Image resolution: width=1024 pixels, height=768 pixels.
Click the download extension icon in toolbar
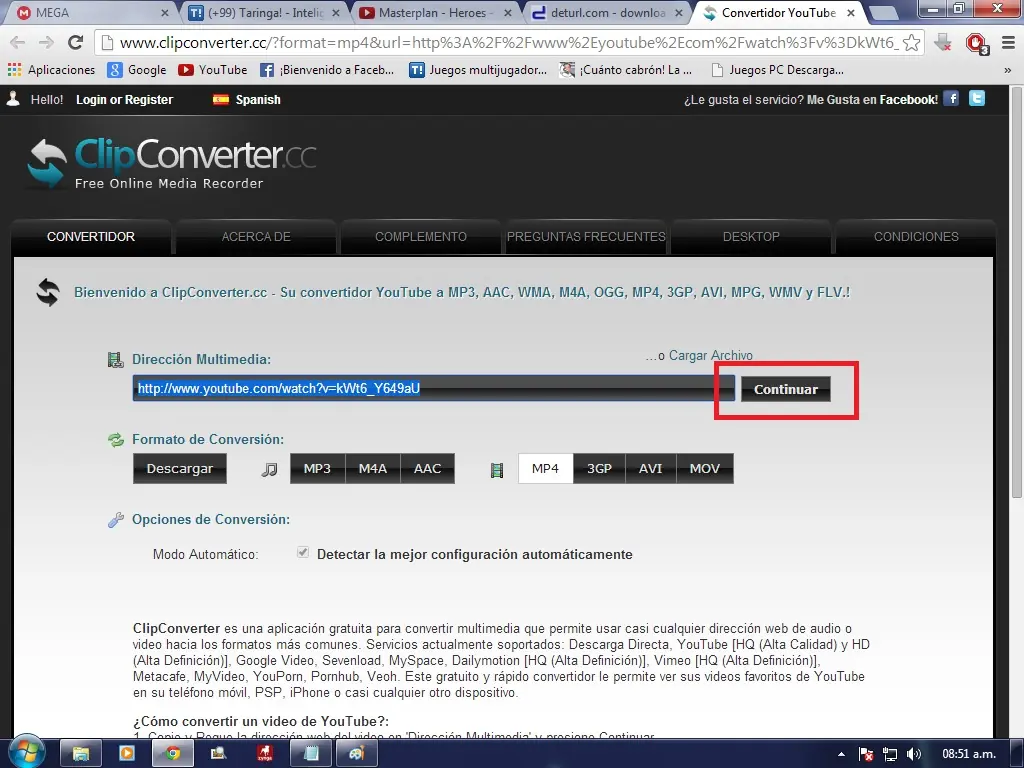click(942, 42)
